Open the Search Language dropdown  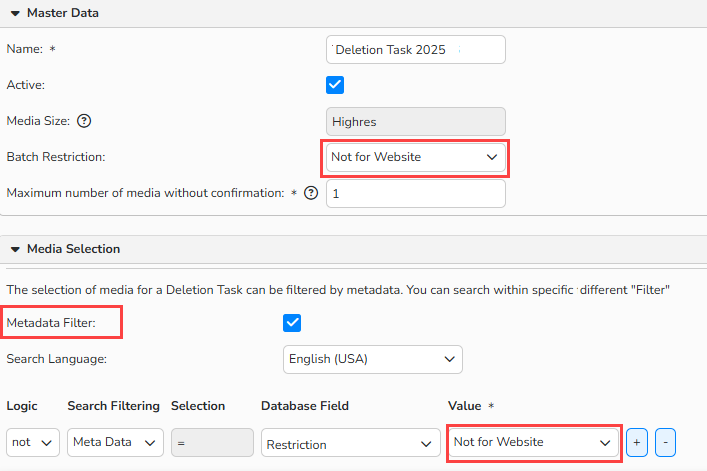pos(372,359)
